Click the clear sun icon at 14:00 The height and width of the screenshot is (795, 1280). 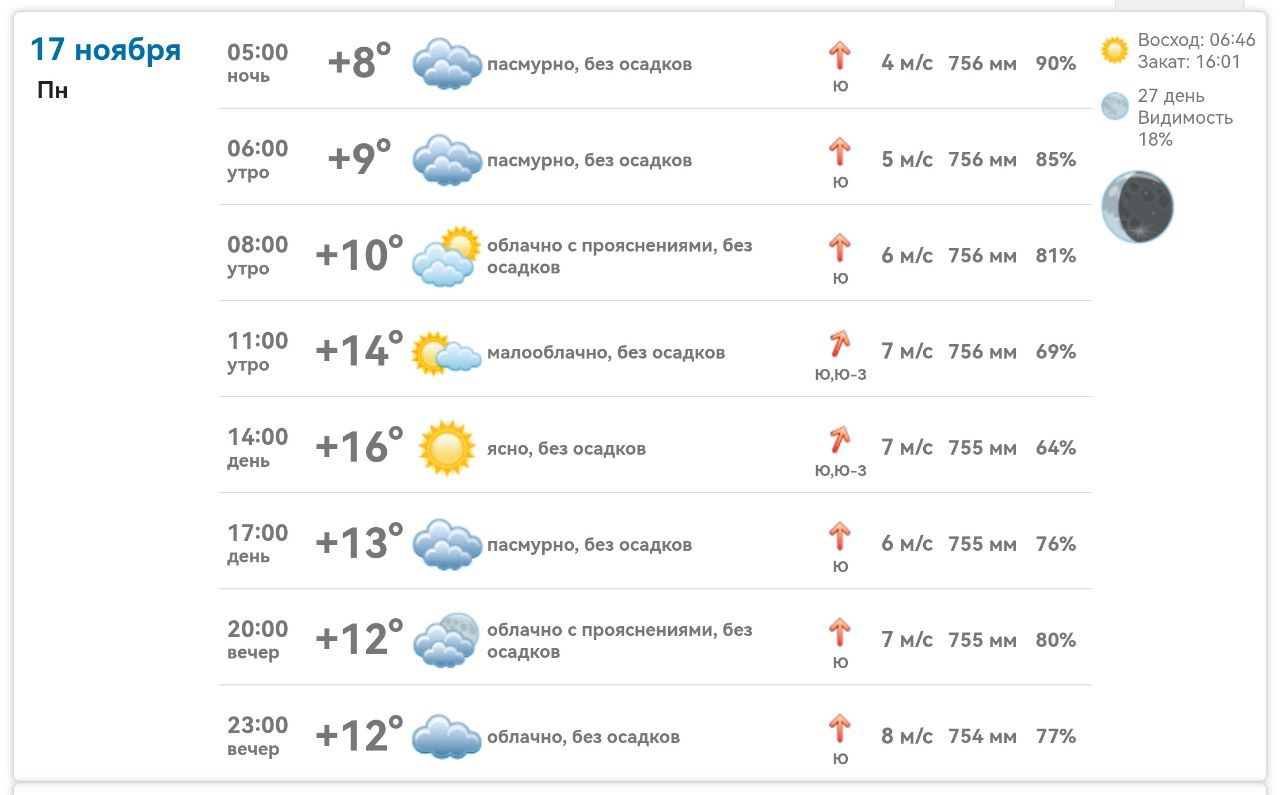click(446, 448)
